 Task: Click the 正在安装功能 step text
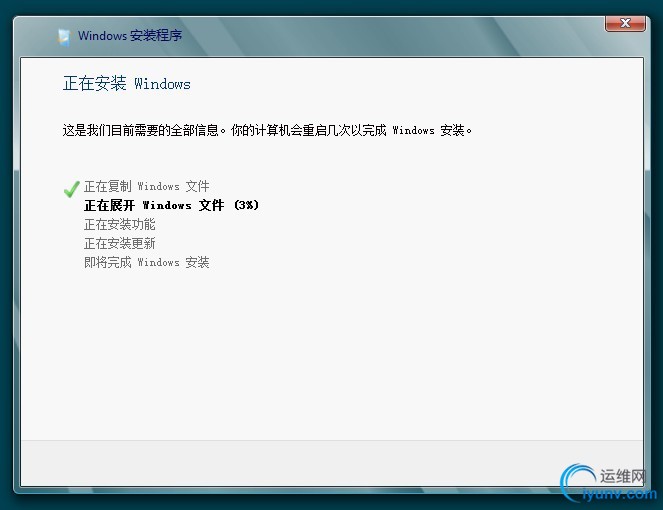120,225
